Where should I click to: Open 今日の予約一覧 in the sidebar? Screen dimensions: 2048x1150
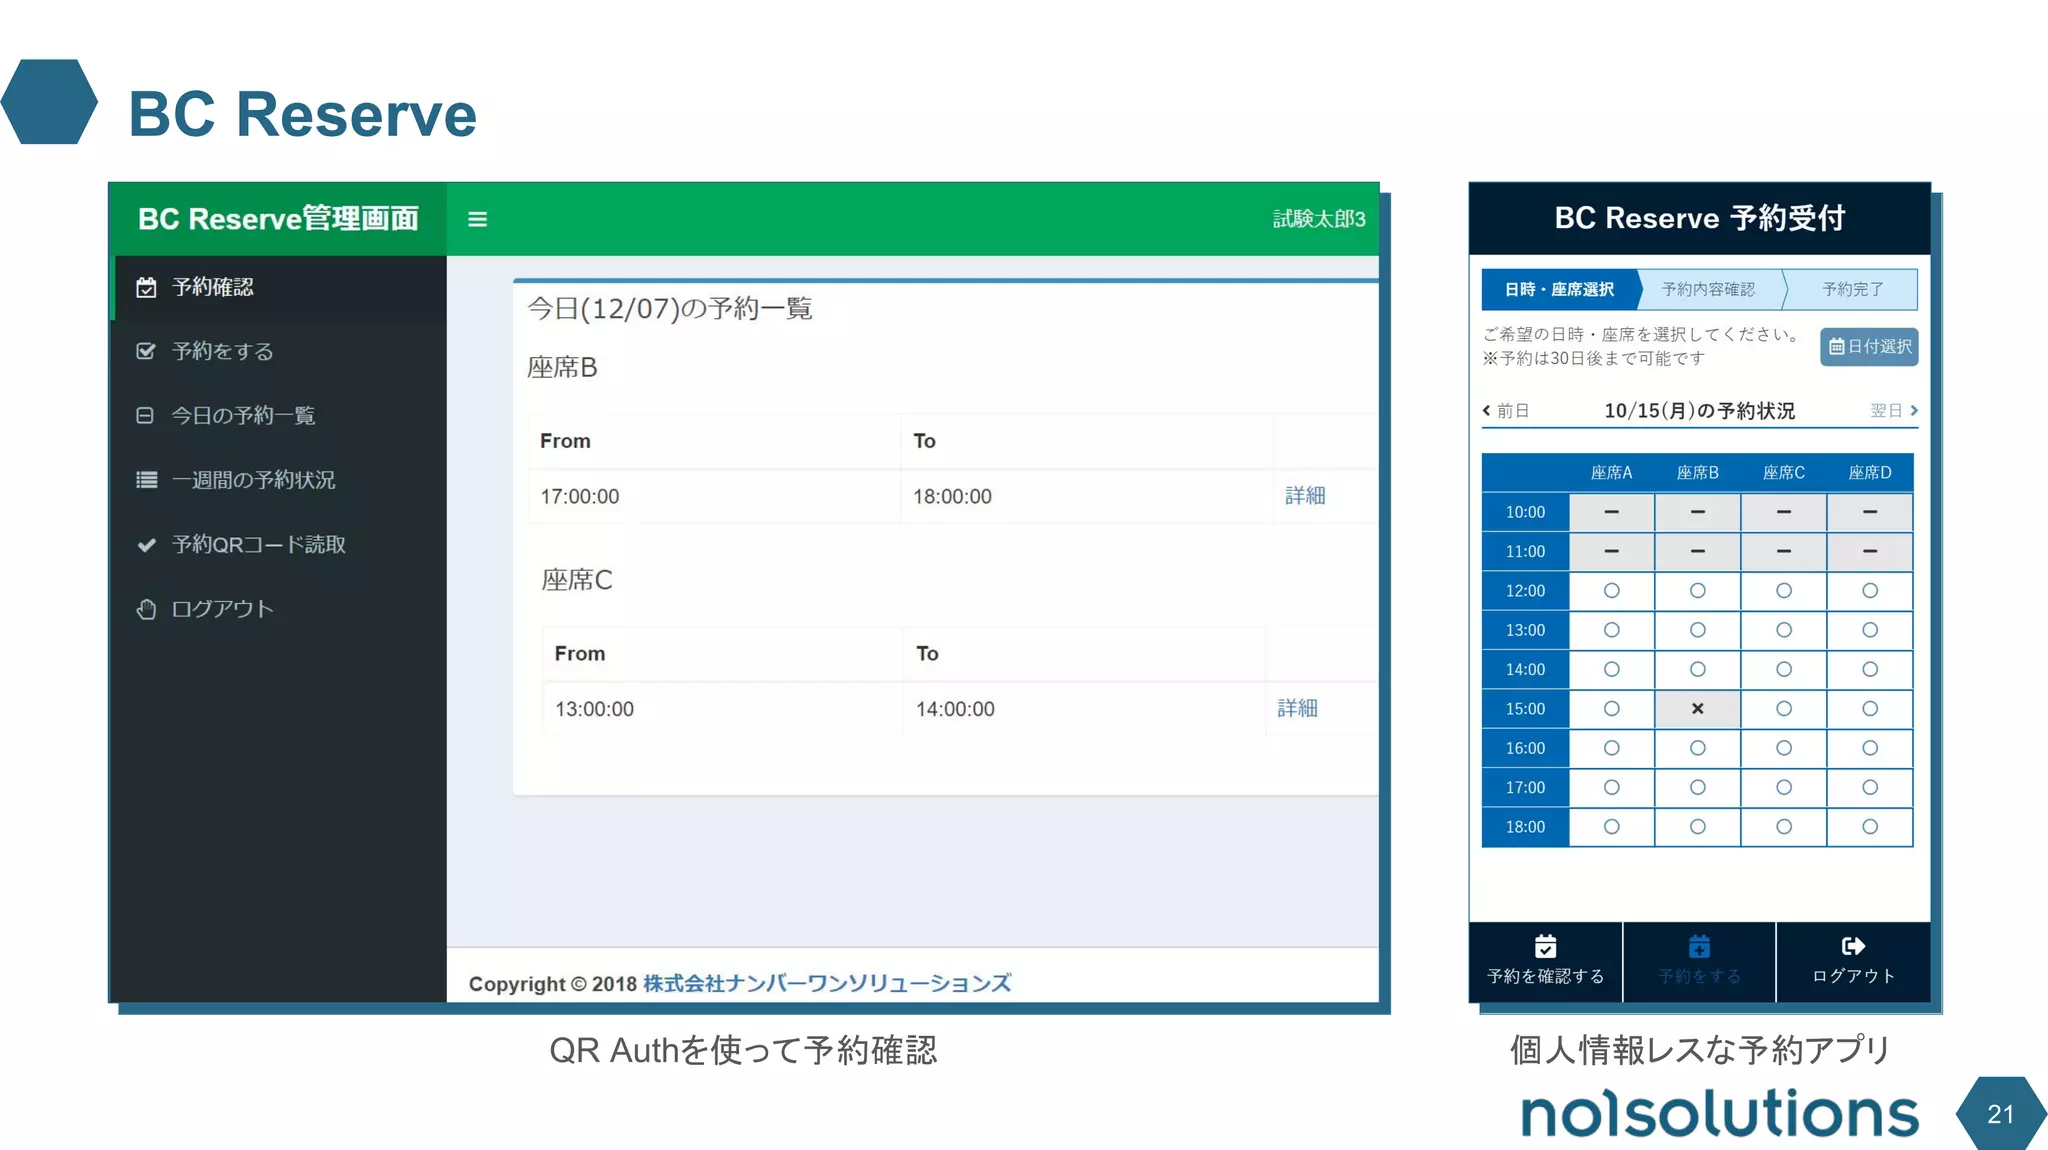coord(279,415)
